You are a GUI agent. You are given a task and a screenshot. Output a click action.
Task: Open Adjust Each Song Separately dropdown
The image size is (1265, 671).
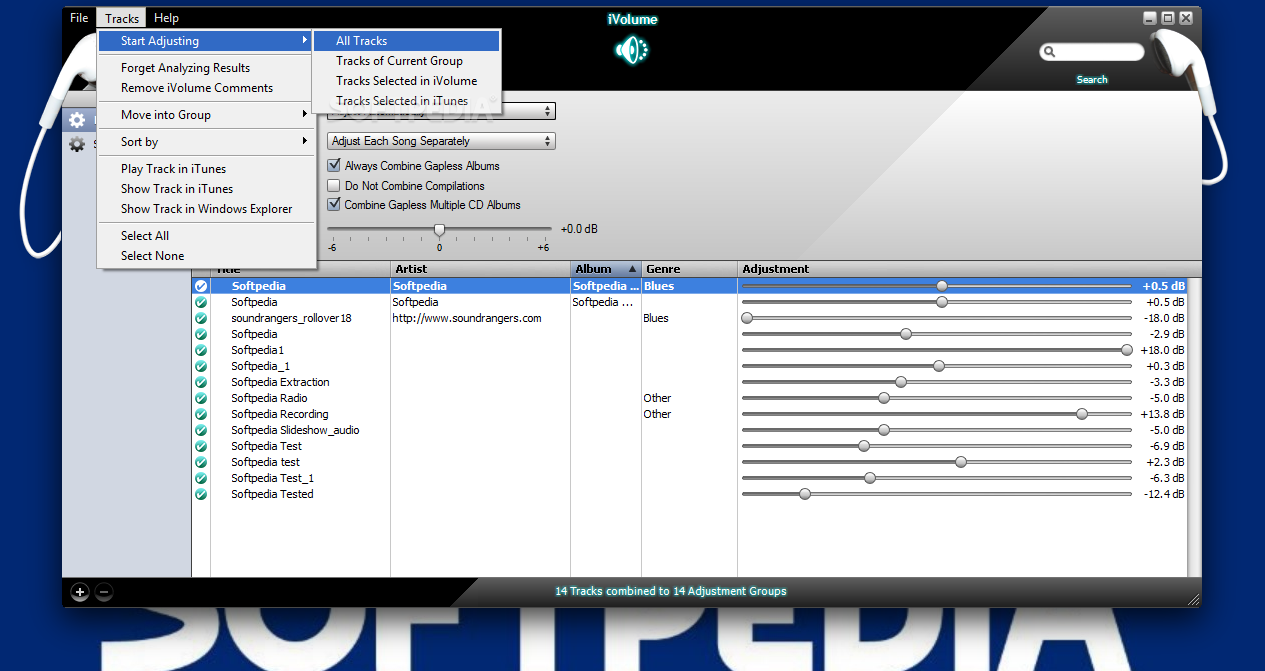[x=441, y=141]
